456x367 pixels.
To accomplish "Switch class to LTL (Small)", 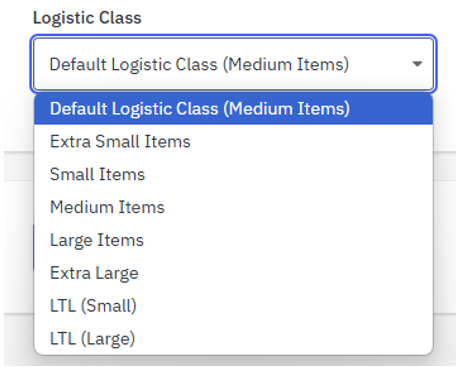I will (233, 305).
